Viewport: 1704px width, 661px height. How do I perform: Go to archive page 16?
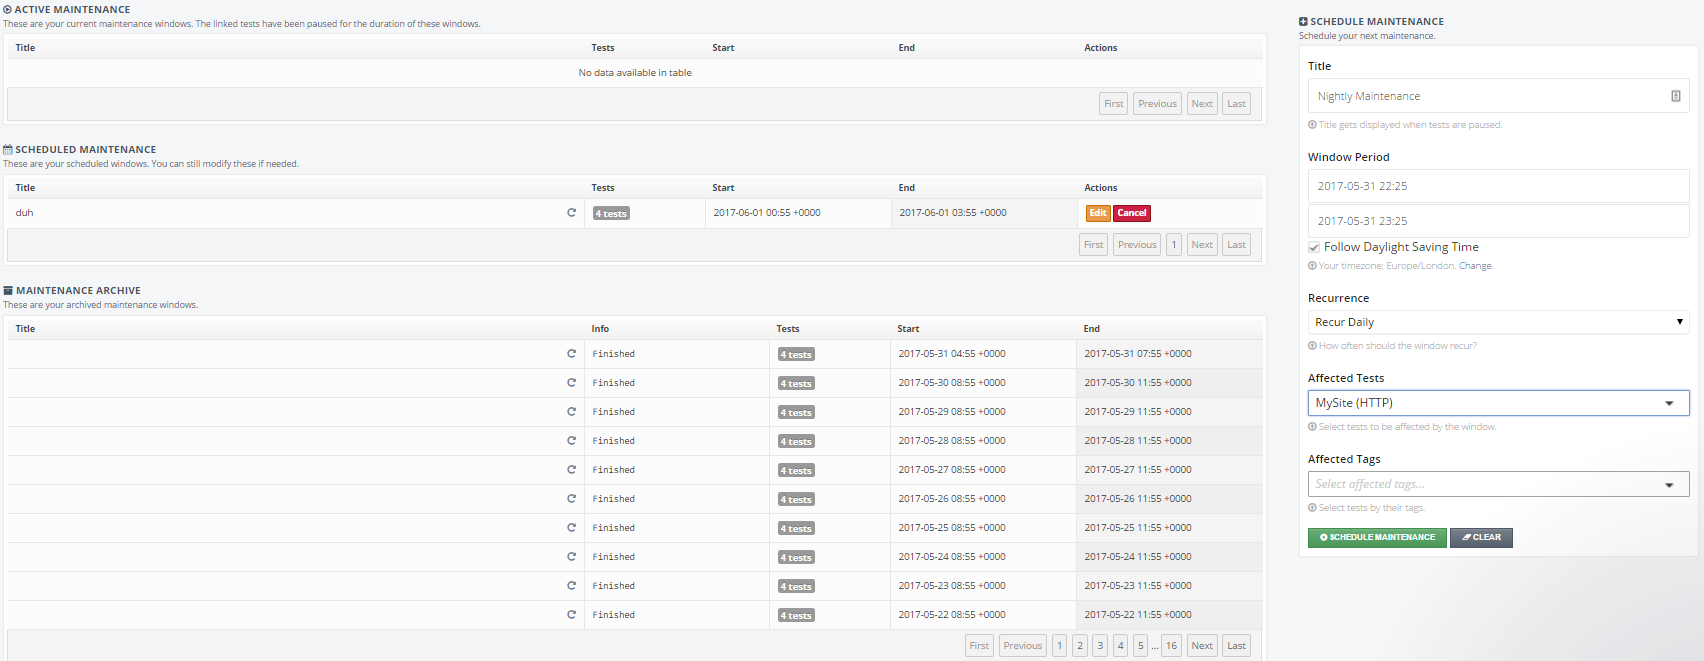click(1172, 646)
